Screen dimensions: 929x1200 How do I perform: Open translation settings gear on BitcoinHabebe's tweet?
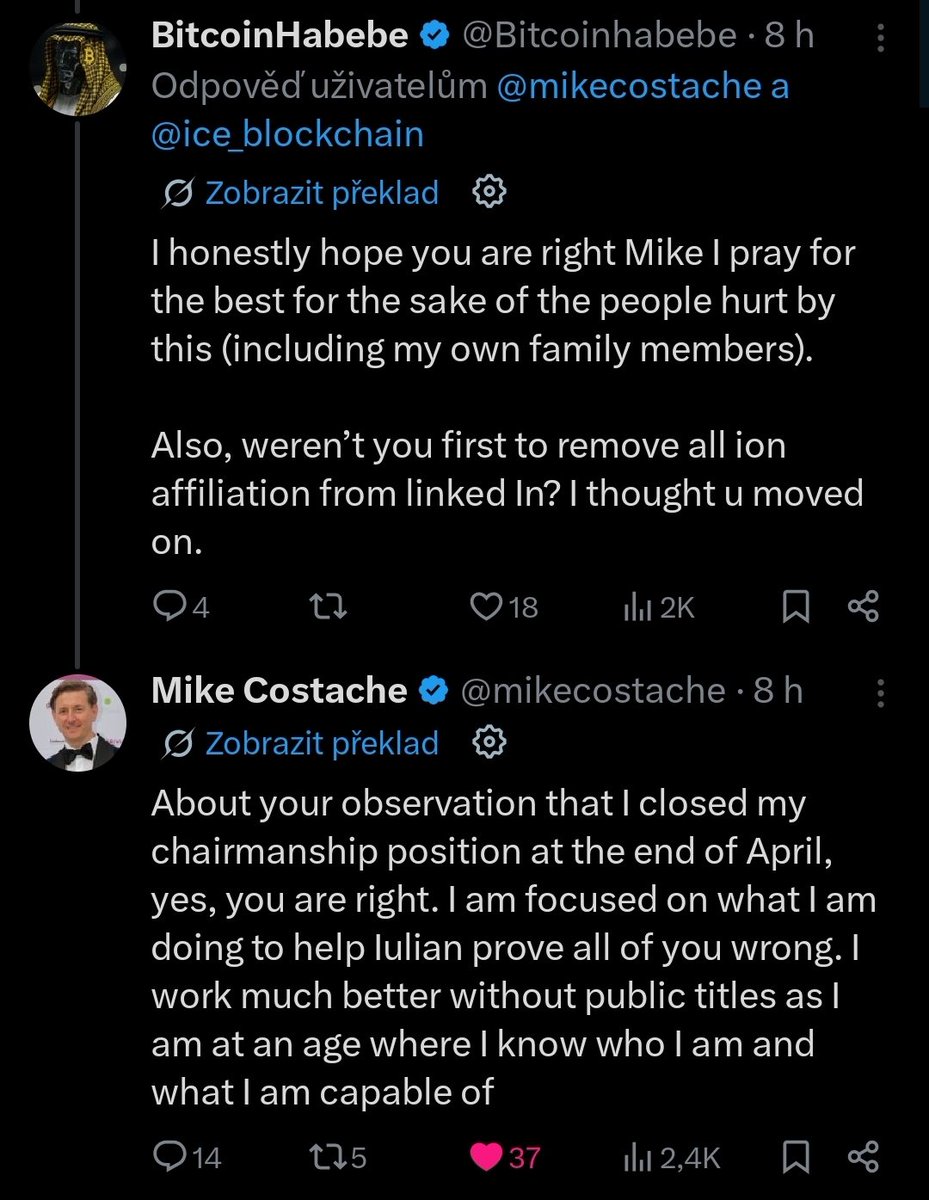click(x=490, y=193)
